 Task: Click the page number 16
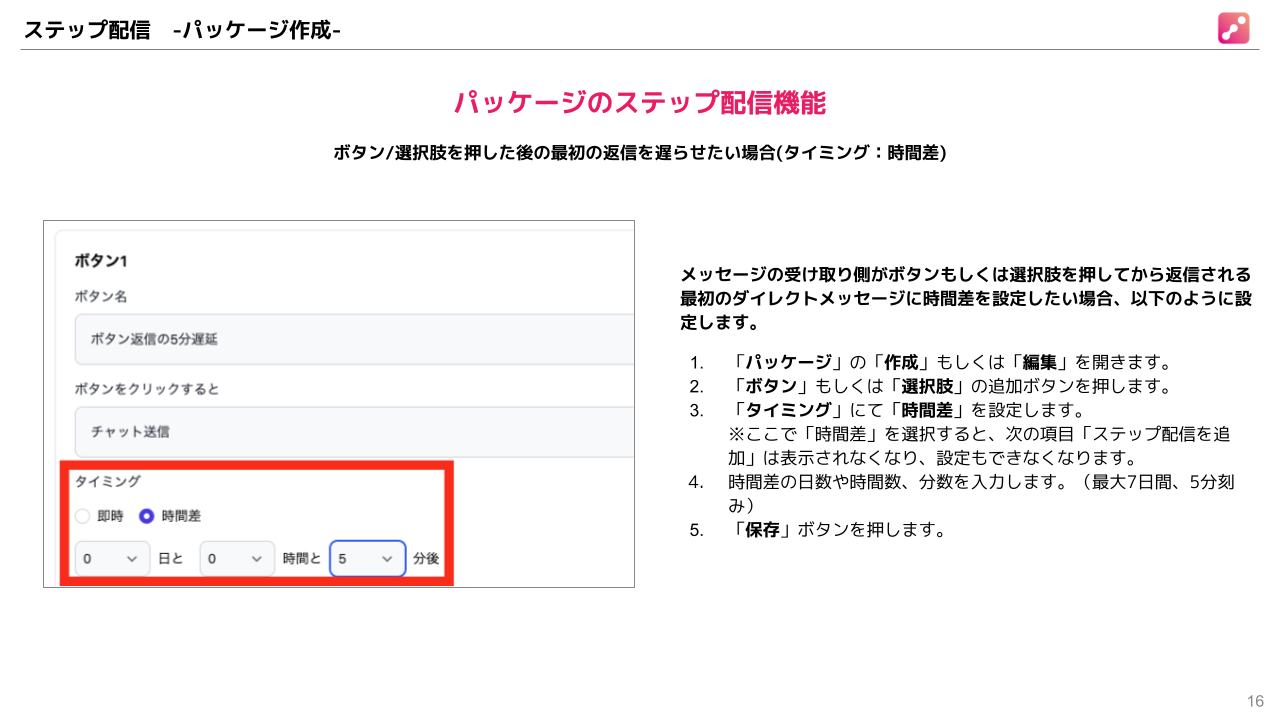click(x=1255, y=700)
